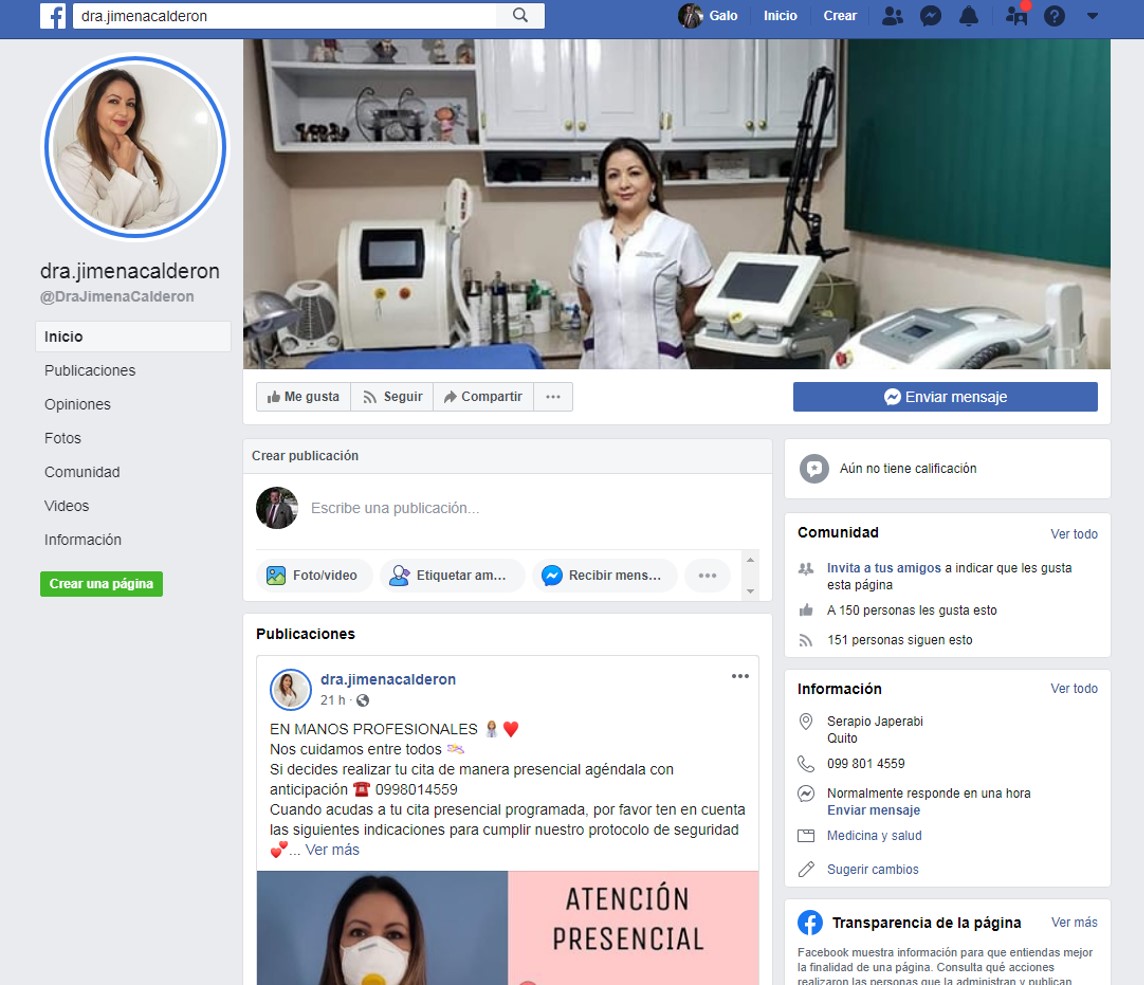
Task: Open Medicina y salud category link
Action: [874, 836]
